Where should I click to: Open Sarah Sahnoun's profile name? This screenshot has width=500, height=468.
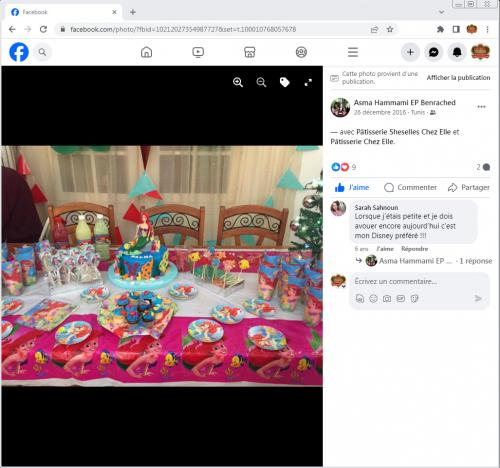tap(376, 207)
